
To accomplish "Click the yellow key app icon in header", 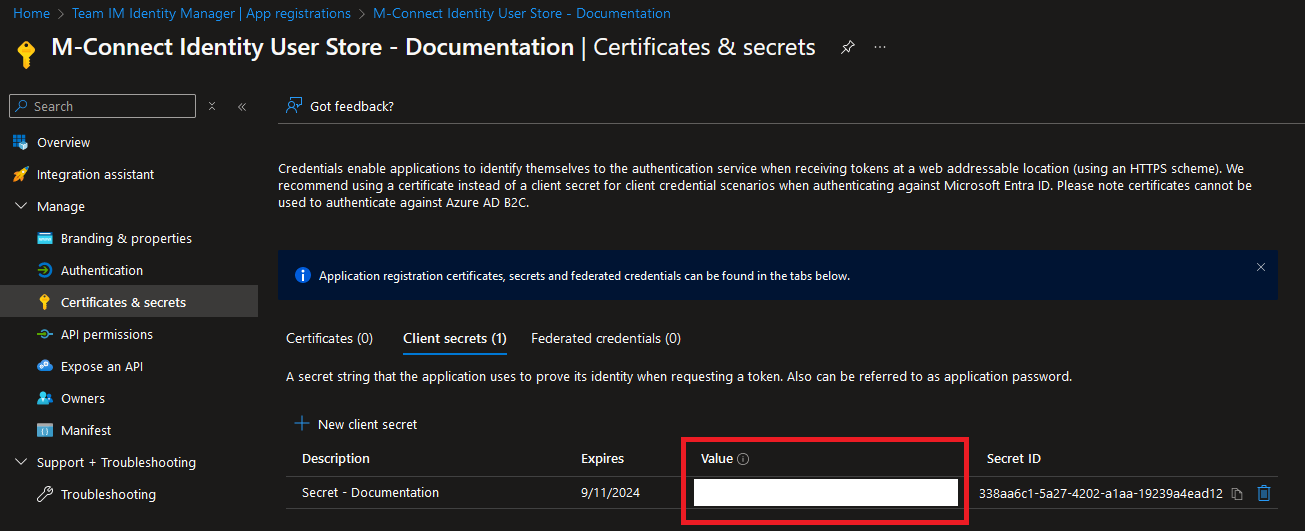I will (27, 53).
